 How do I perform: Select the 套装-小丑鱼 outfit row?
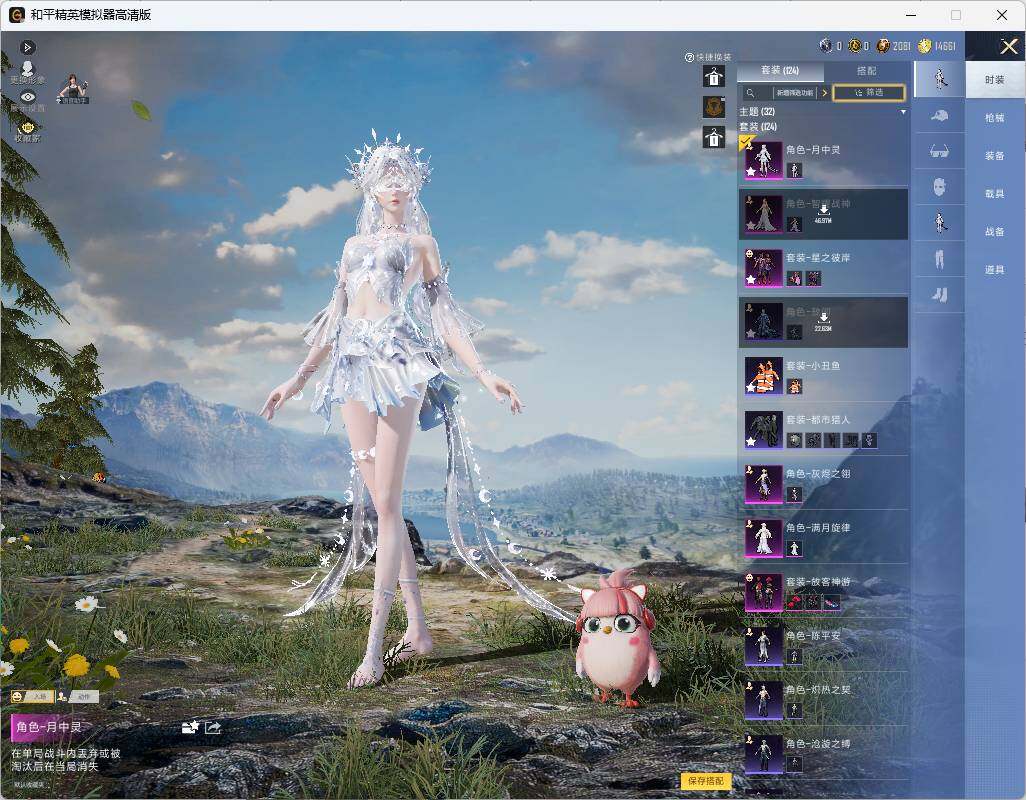[x=824, y=375]
